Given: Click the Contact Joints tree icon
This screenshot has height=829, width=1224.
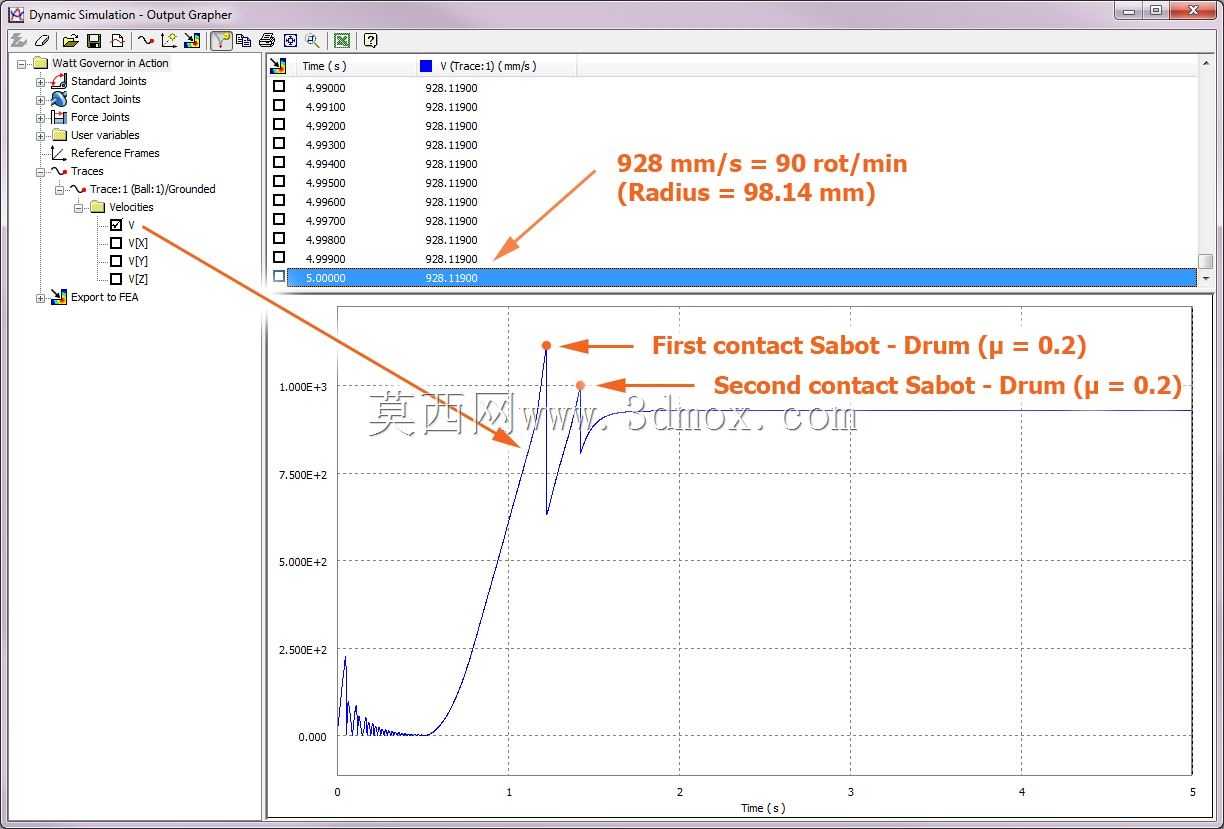Looking at the screenshot, I should [59, 99].
